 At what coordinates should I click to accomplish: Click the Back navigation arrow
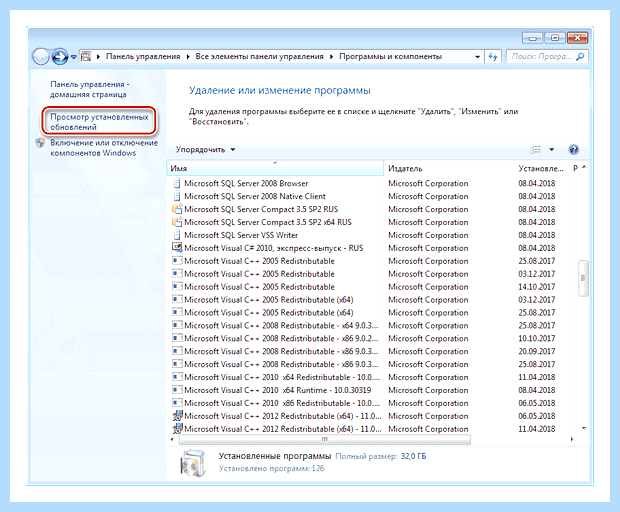coord(40,57)
